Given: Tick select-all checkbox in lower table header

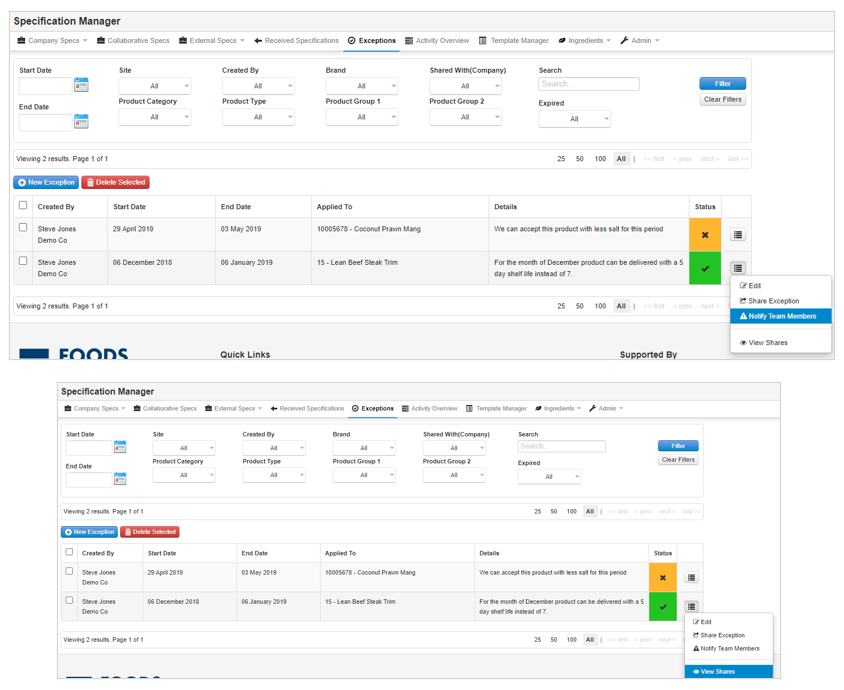Looking at the screenshot, I should [69, 552].
